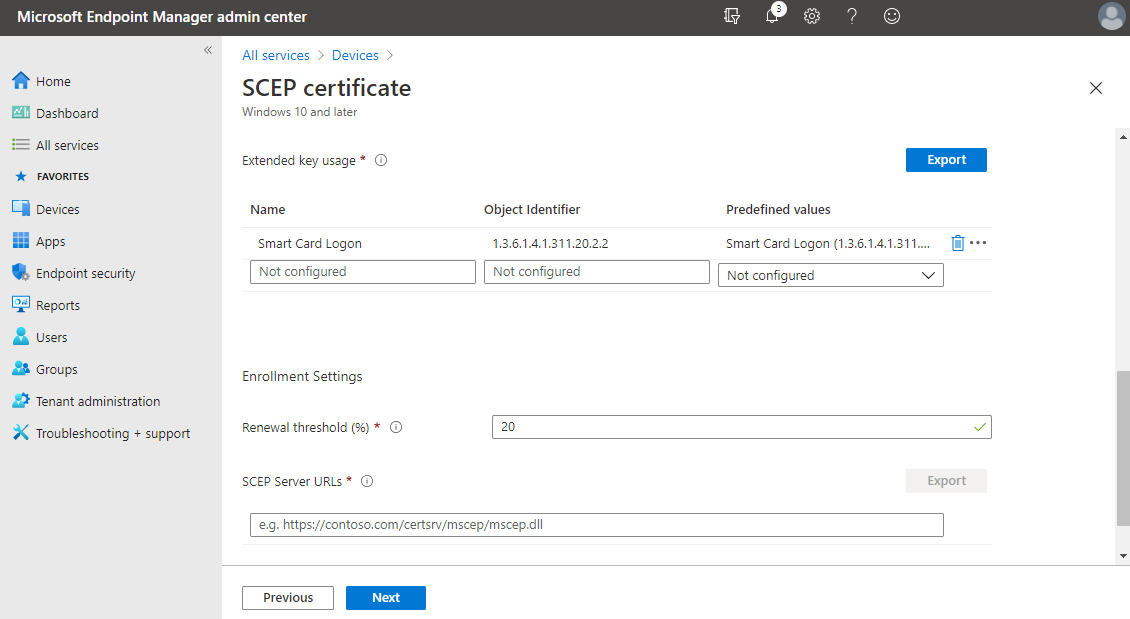Open more options ellipsis for Smart Card Logon
Screen dimensions: 1130x619
point(978,243)
